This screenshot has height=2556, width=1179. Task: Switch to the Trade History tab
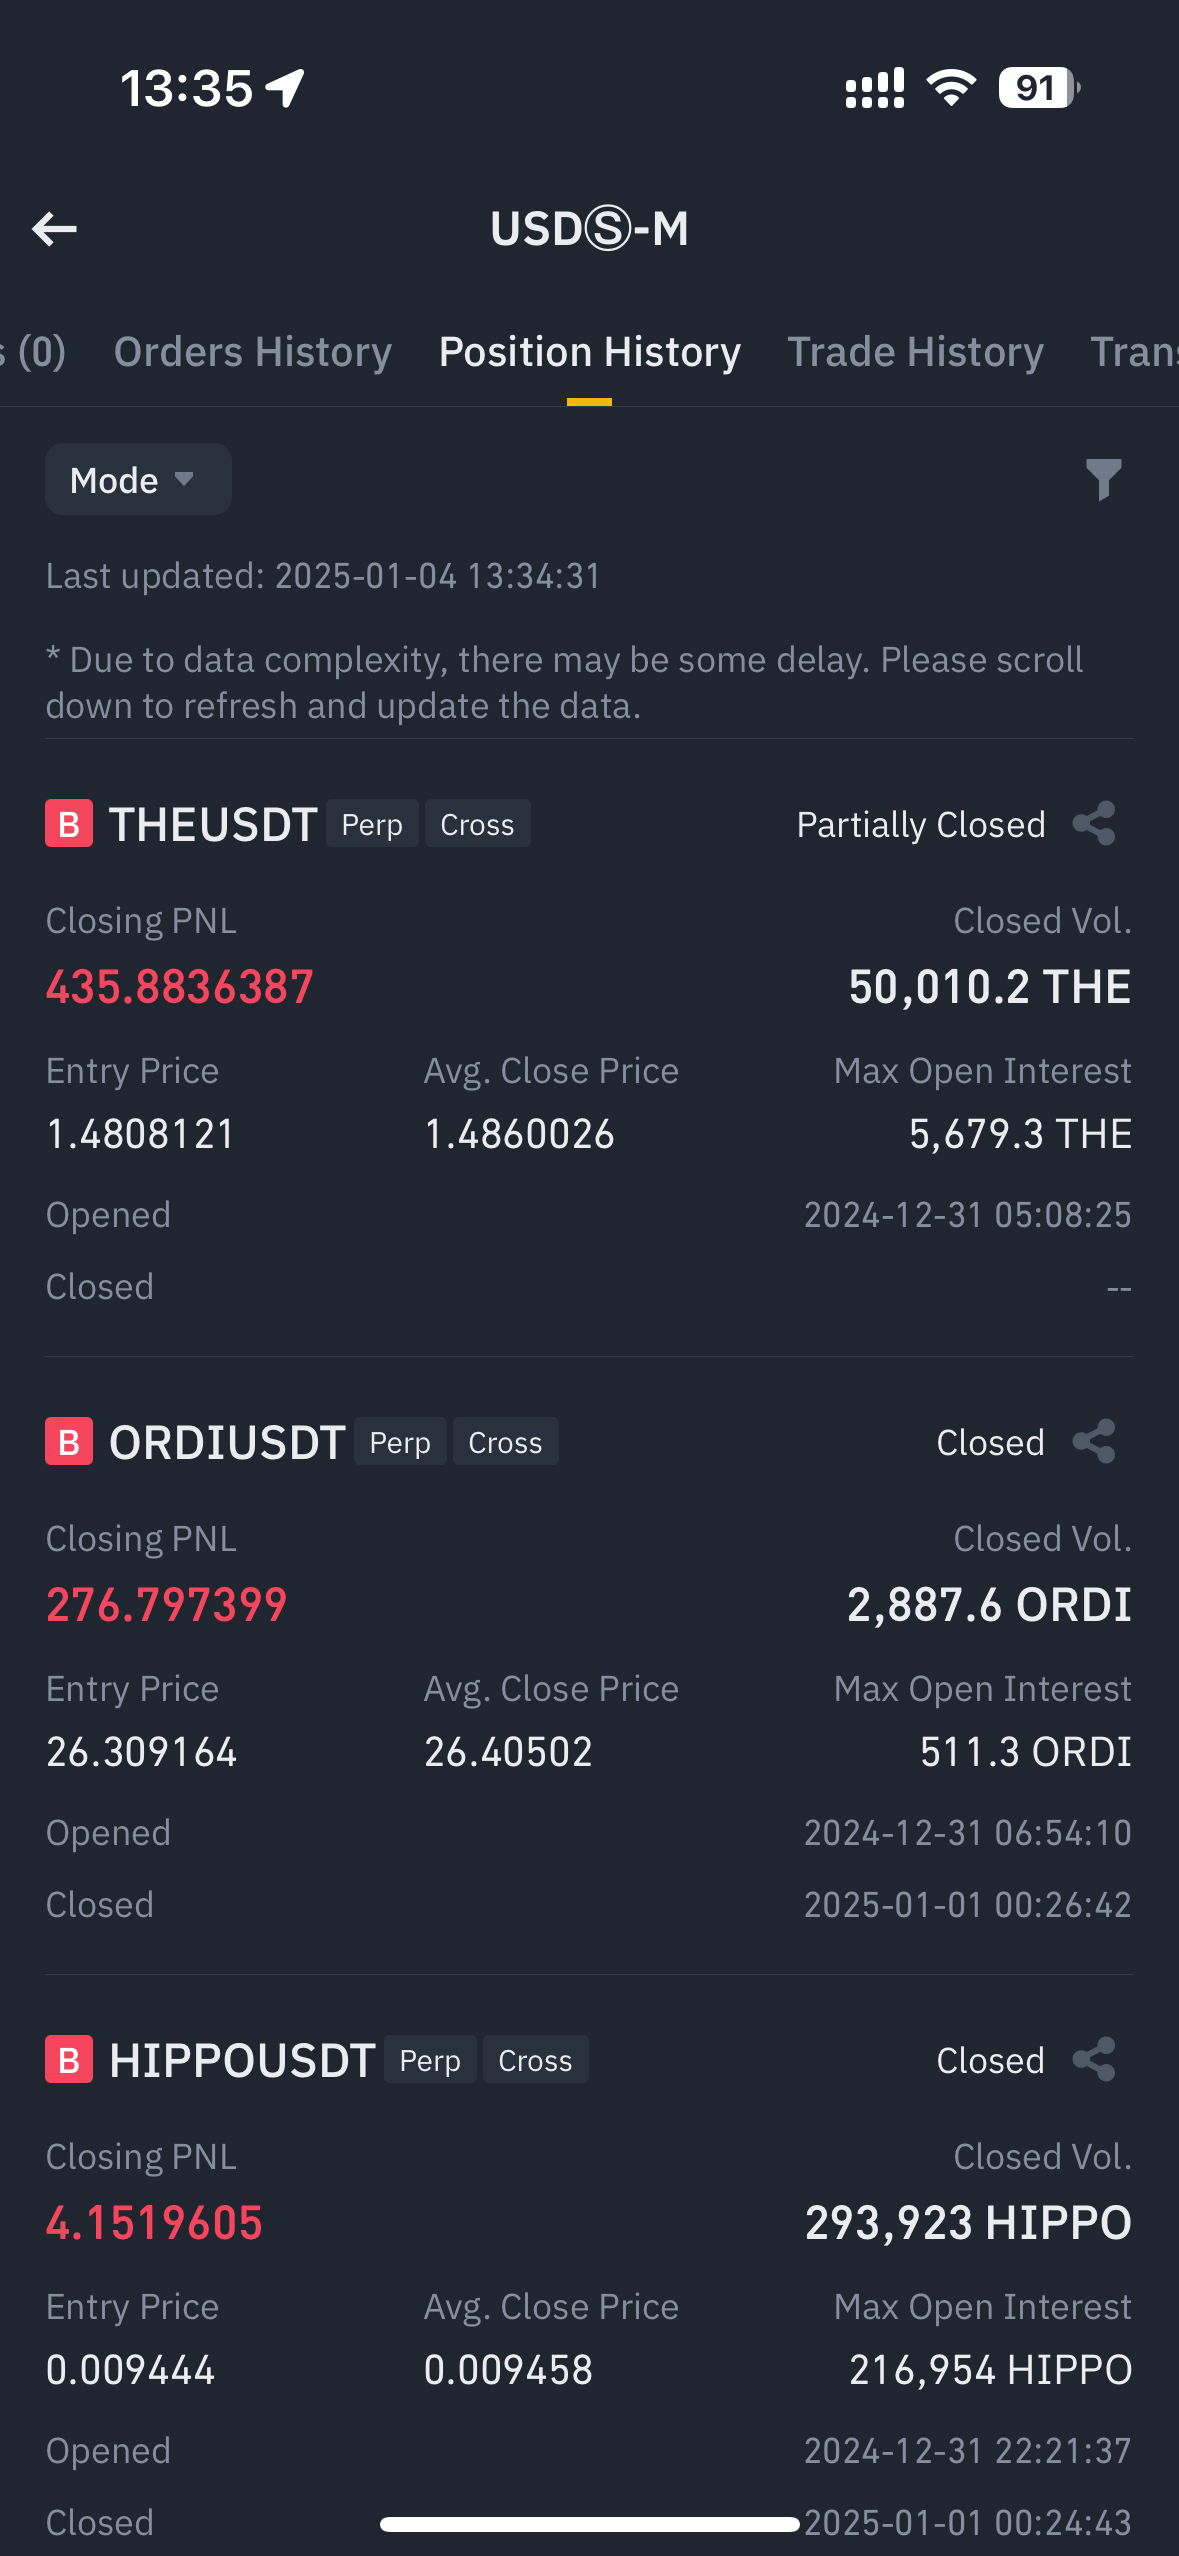click(915, 352)
